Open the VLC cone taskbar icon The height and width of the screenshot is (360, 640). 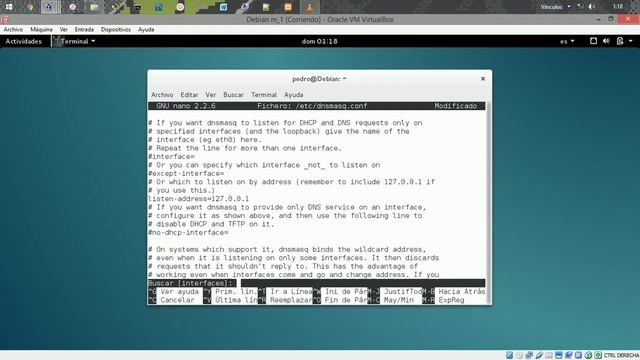(x=309, y=7)
